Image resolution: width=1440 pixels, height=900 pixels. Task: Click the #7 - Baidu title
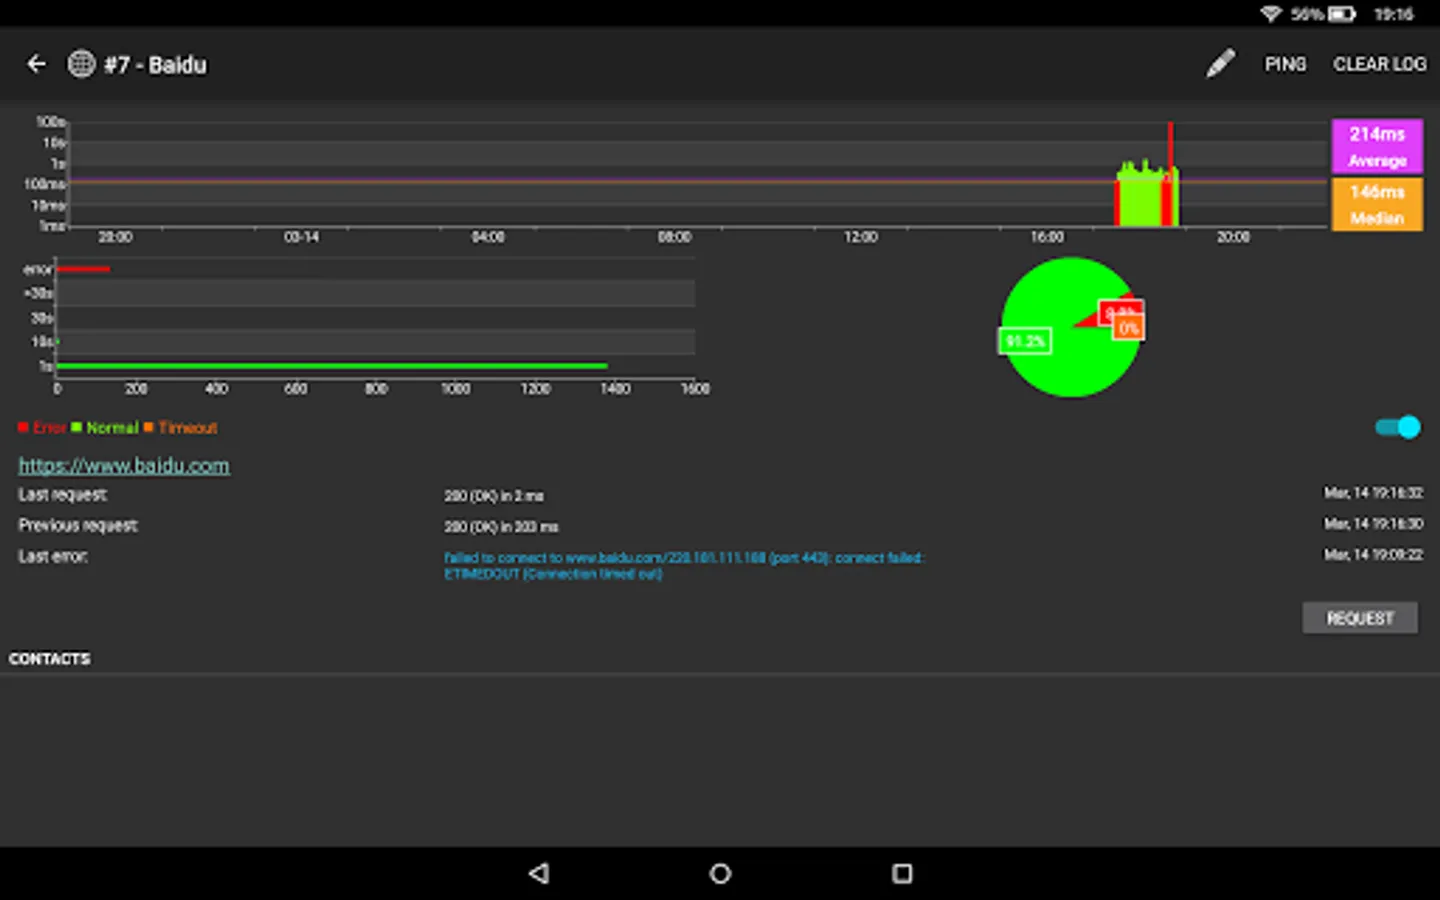155,65
